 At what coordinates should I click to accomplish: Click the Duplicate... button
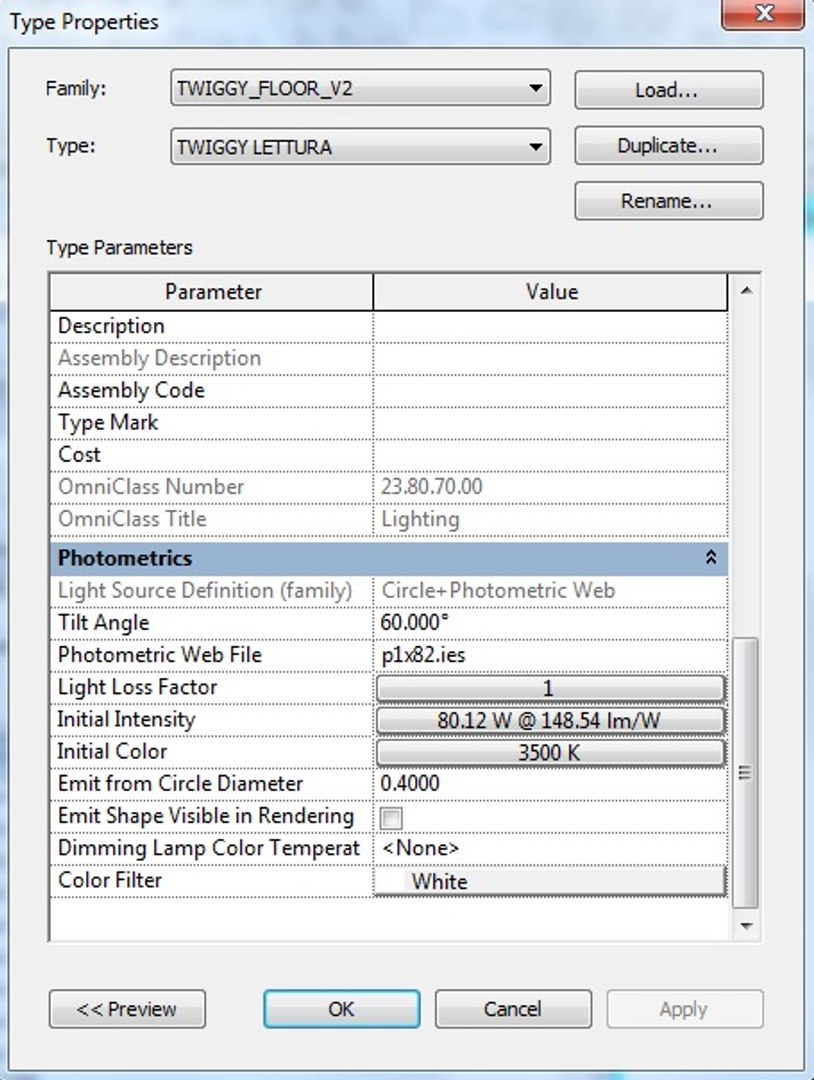(669, 145)
